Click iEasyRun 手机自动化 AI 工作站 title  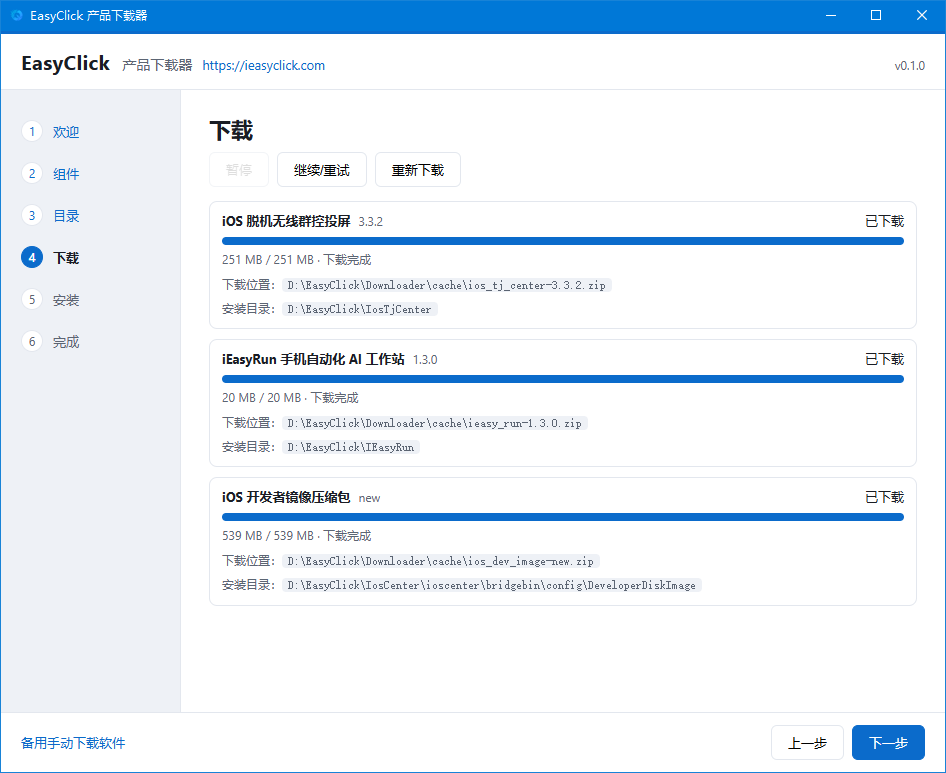pos(313,360)
